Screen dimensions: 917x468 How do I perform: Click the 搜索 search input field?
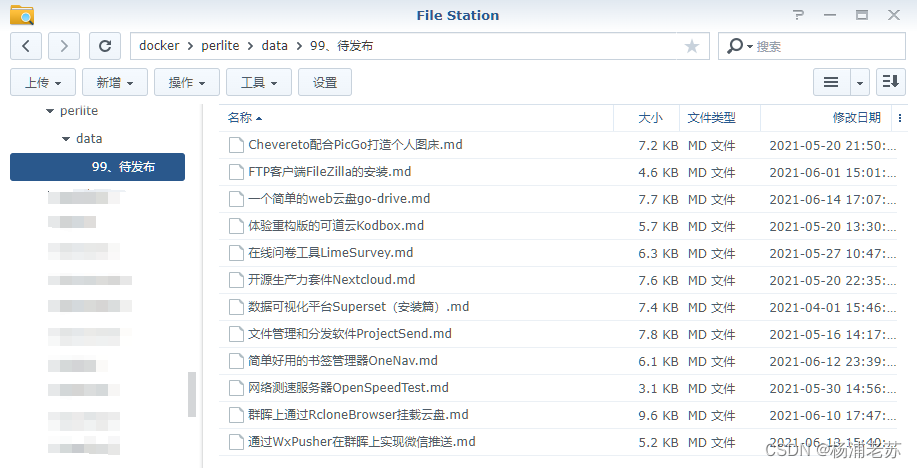point(828,46)
